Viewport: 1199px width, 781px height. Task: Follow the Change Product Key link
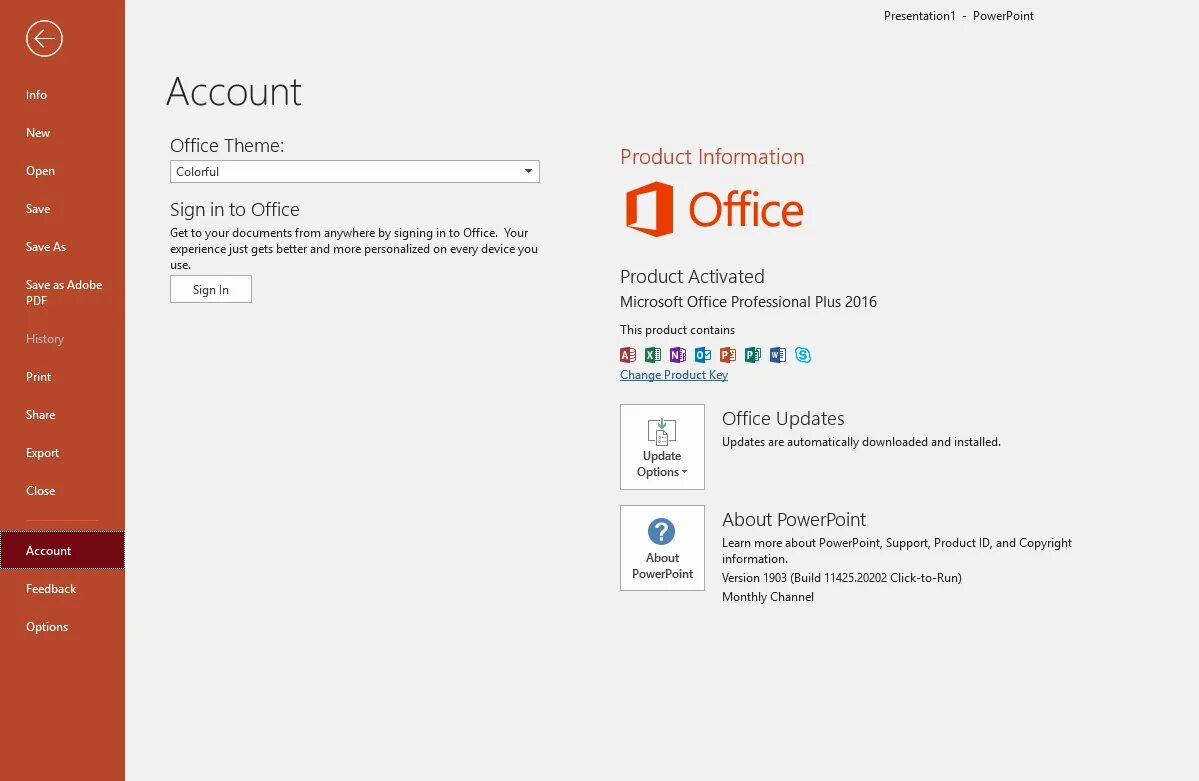tap(674, 375)
